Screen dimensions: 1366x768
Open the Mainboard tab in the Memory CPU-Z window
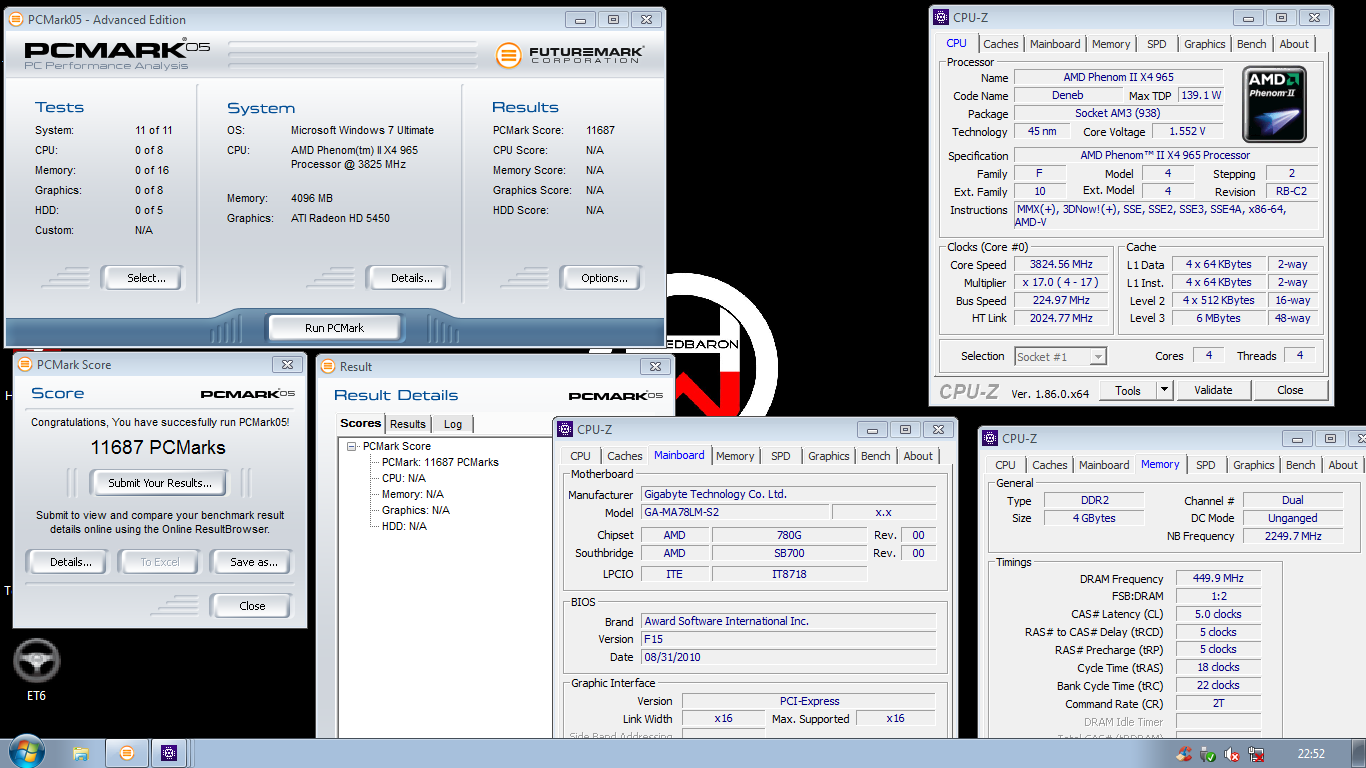click(x=1104, y=465)
